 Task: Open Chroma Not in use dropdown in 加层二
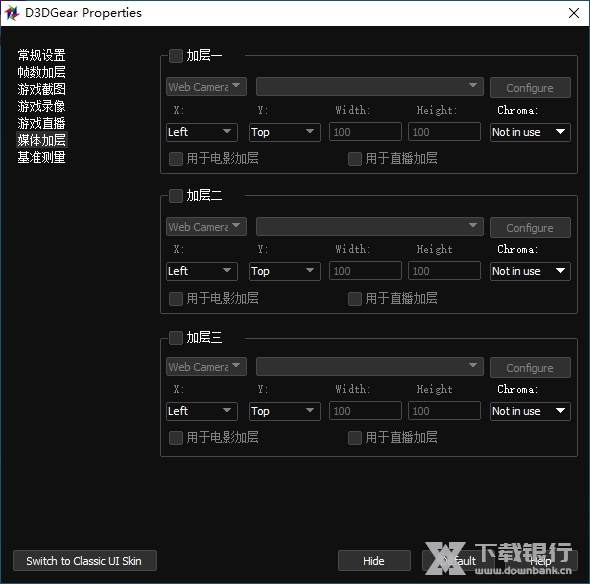tap(530, 271)
